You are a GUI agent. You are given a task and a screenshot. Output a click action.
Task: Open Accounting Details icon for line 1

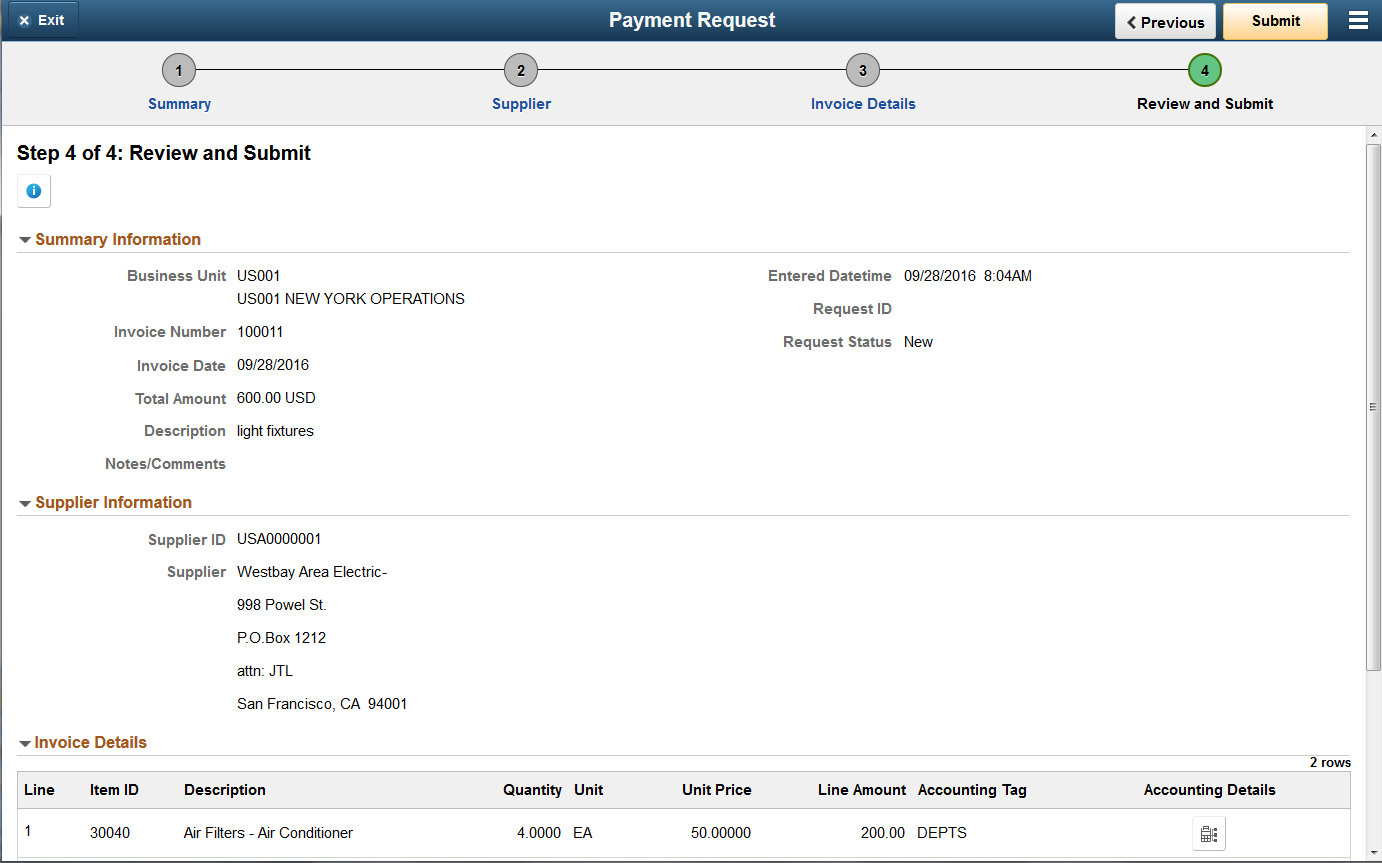click(1208, 833)
